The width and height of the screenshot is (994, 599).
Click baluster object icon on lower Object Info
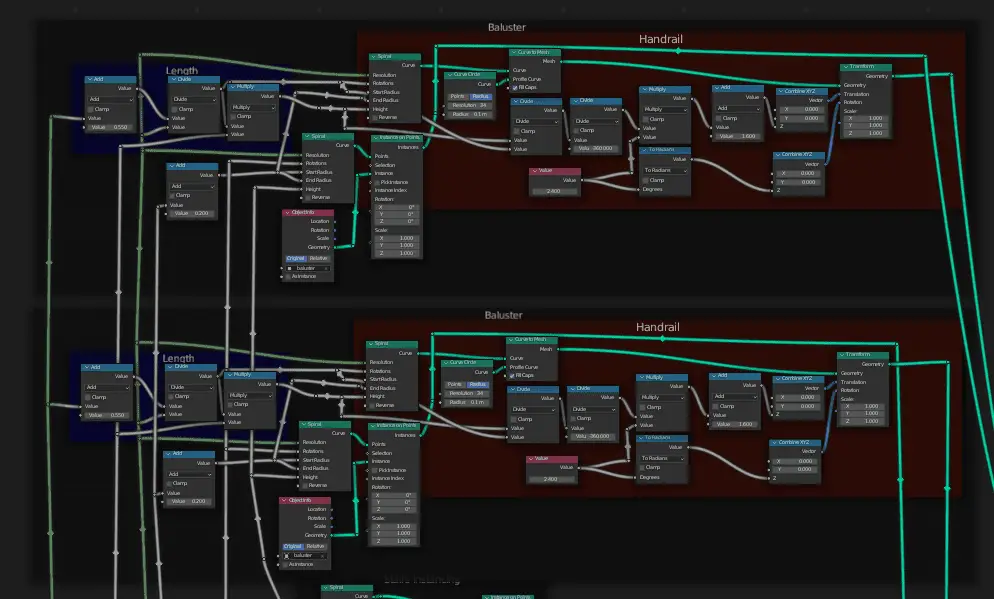tap(287, 555)
